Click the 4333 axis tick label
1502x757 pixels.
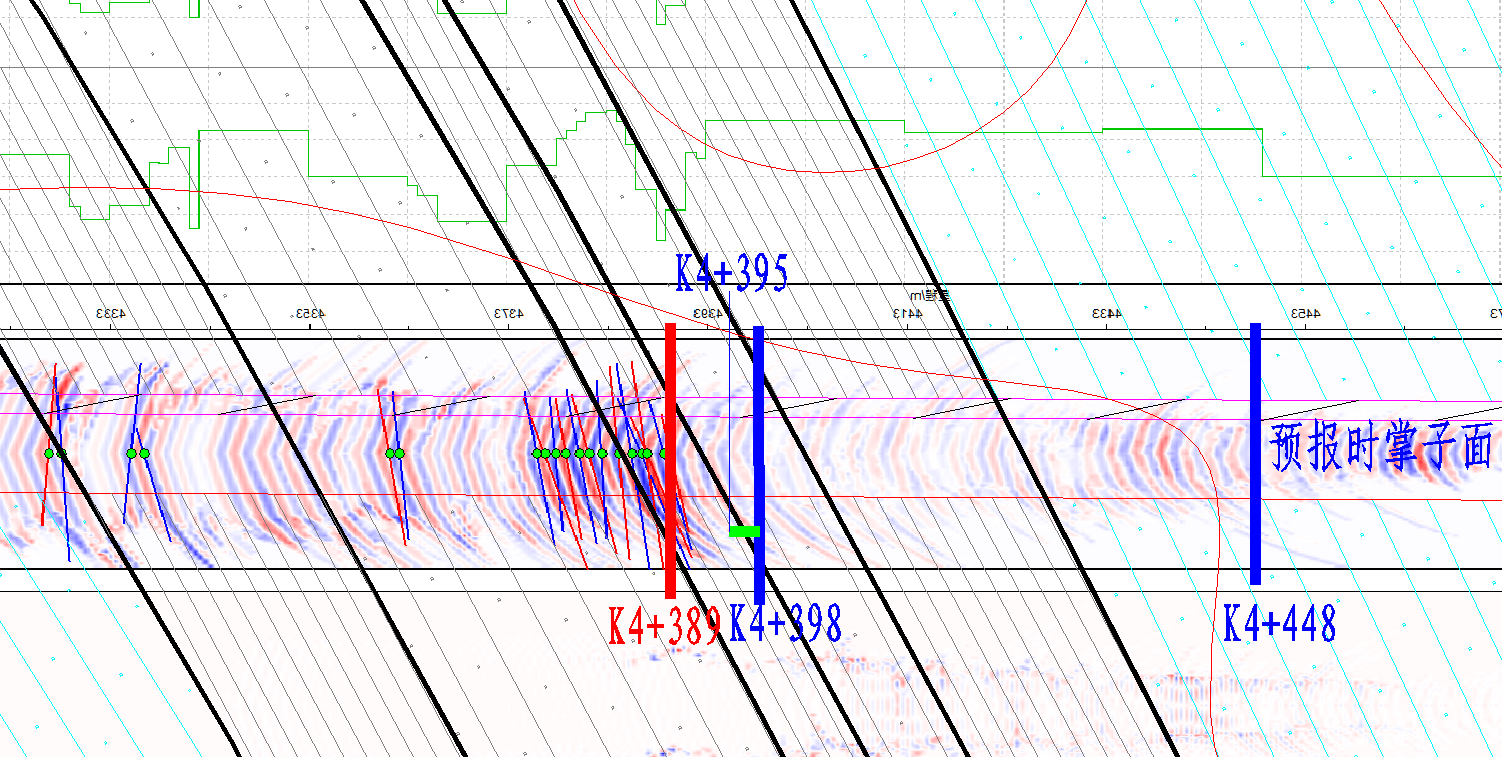click(112, 314)
